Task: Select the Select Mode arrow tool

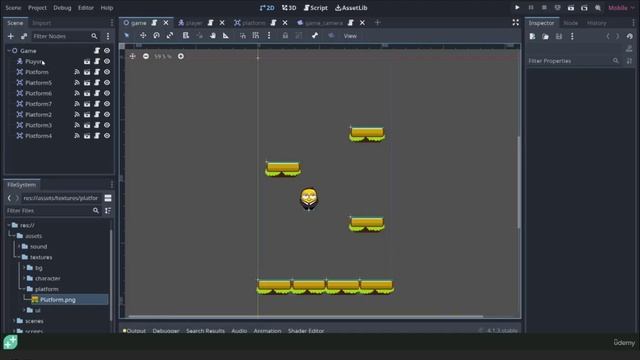Action: (127, 36)
